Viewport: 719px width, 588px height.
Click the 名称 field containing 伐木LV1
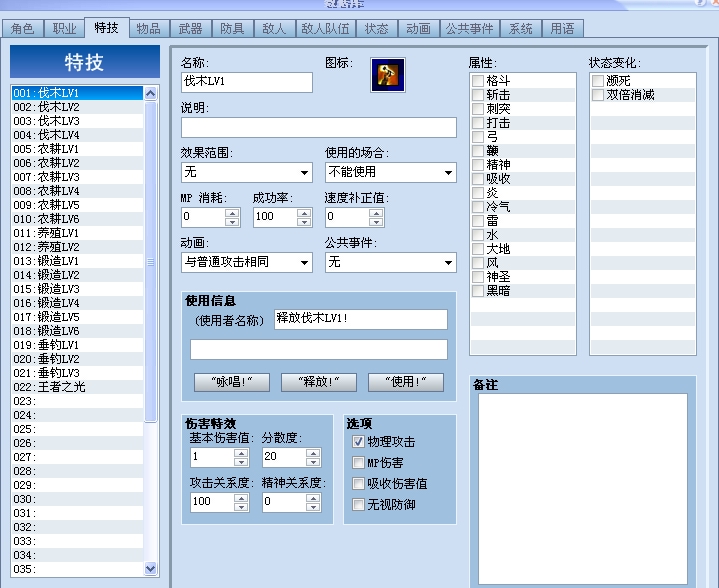(247, 82)
